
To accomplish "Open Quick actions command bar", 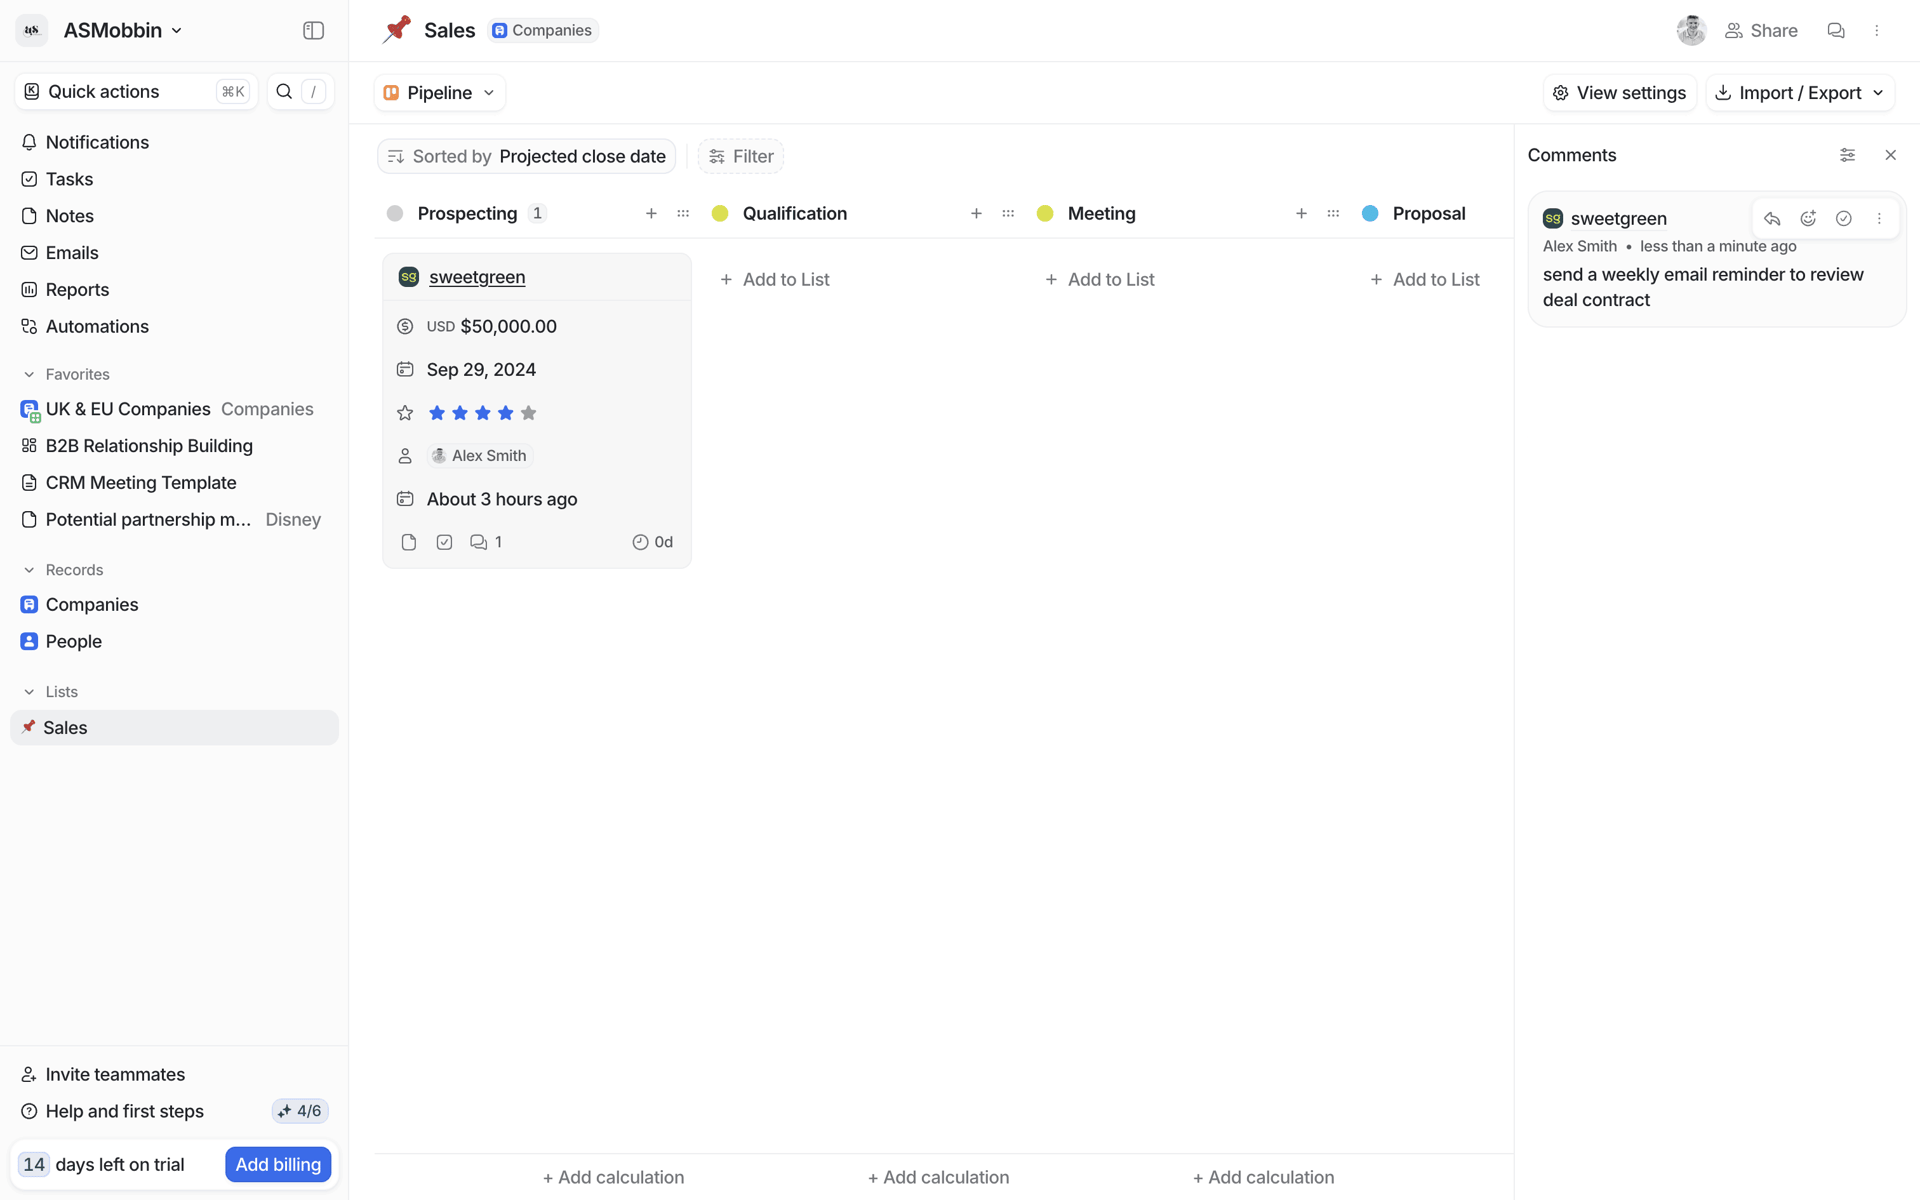I will click(136, 92).
